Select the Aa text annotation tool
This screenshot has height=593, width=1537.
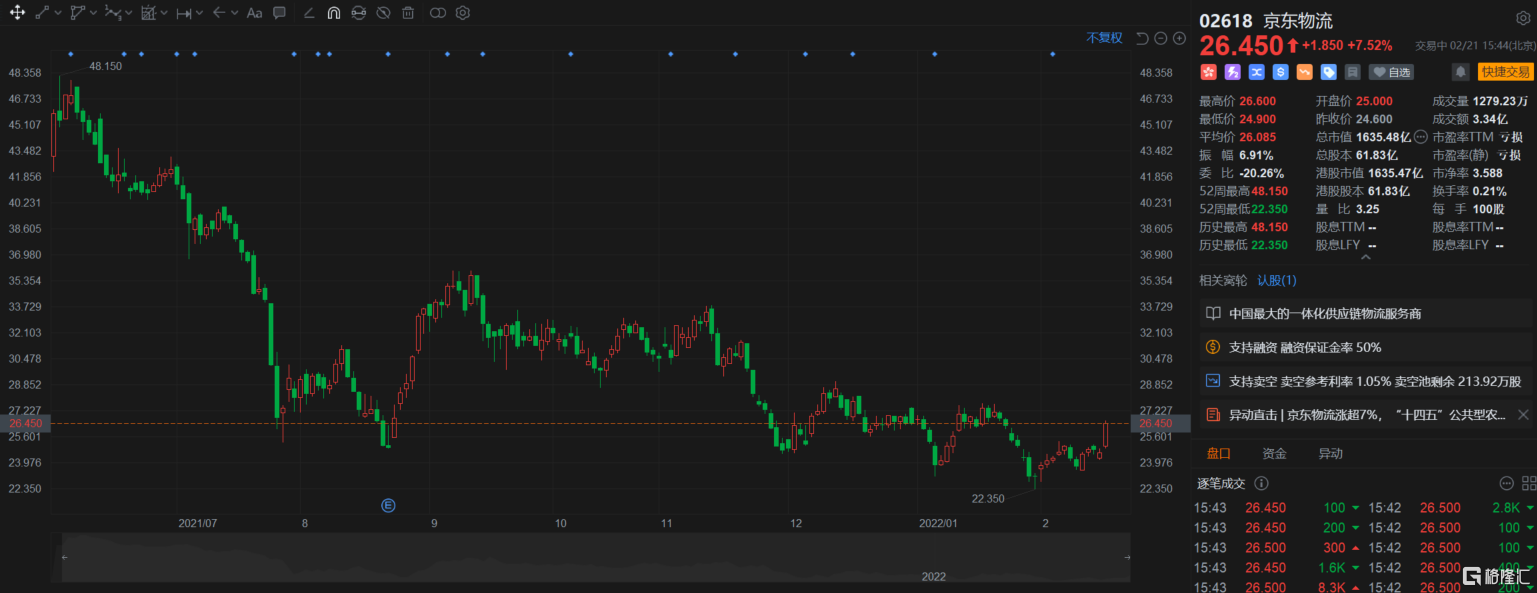point(254,13)
